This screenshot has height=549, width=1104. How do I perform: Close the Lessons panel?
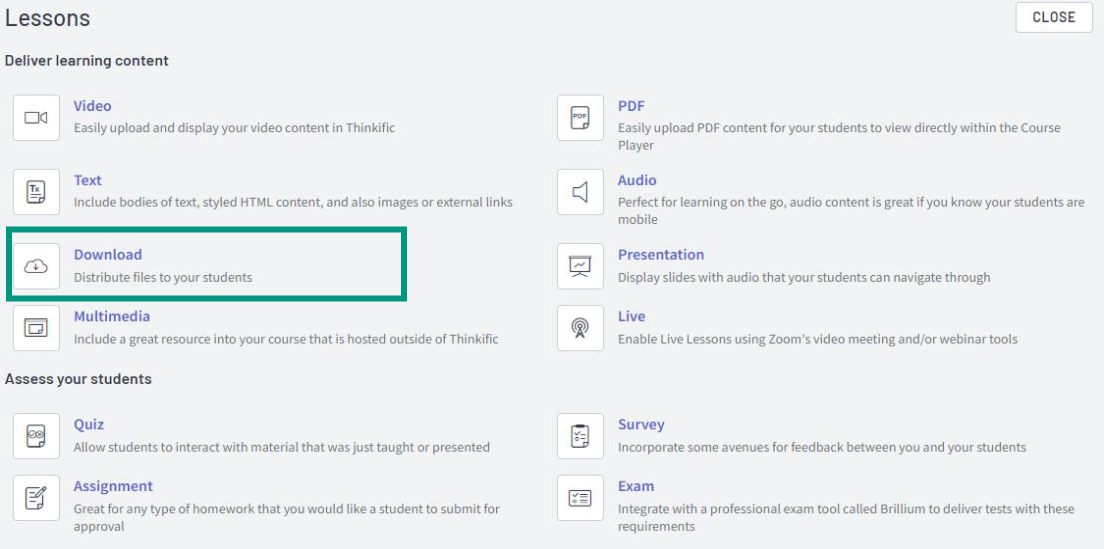1054,18
